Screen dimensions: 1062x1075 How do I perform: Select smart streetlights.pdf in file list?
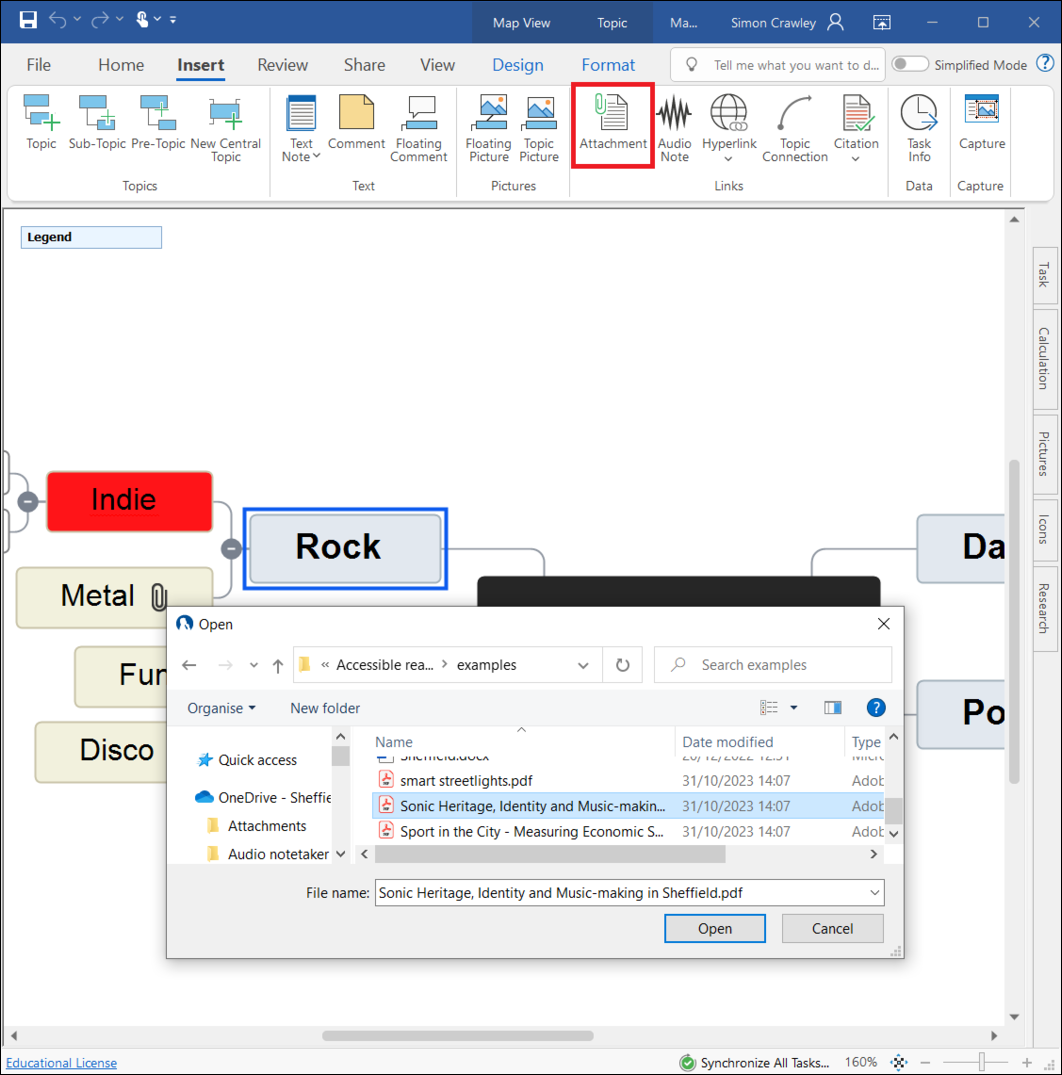pos(466,781)
